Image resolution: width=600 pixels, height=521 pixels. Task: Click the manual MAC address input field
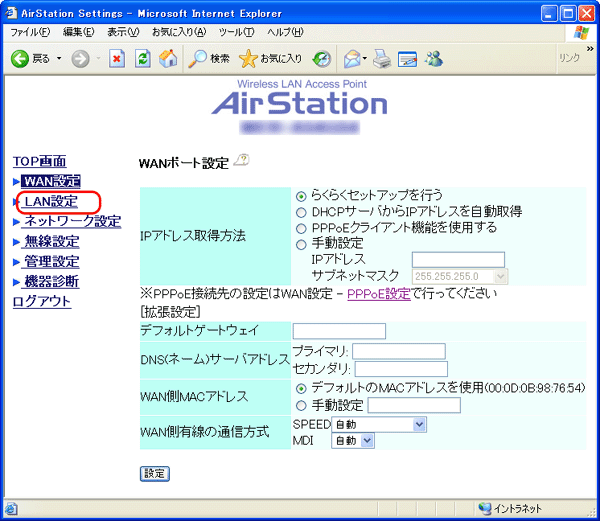(x=414, y=405)
